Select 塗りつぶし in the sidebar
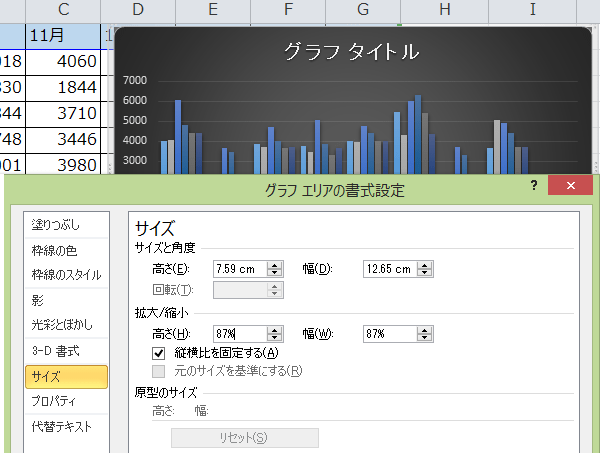Viewport: 600px width, 453px height. click(56, 225)
